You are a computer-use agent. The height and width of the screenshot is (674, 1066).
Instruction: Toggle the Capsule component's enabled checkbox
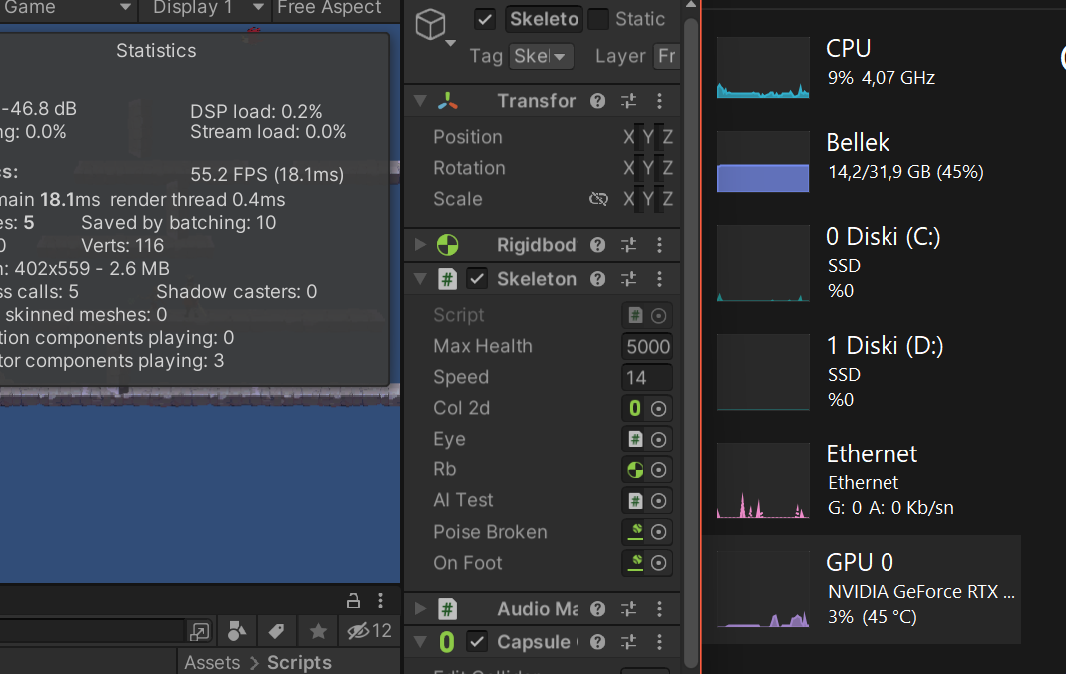(x=477, y=642)
